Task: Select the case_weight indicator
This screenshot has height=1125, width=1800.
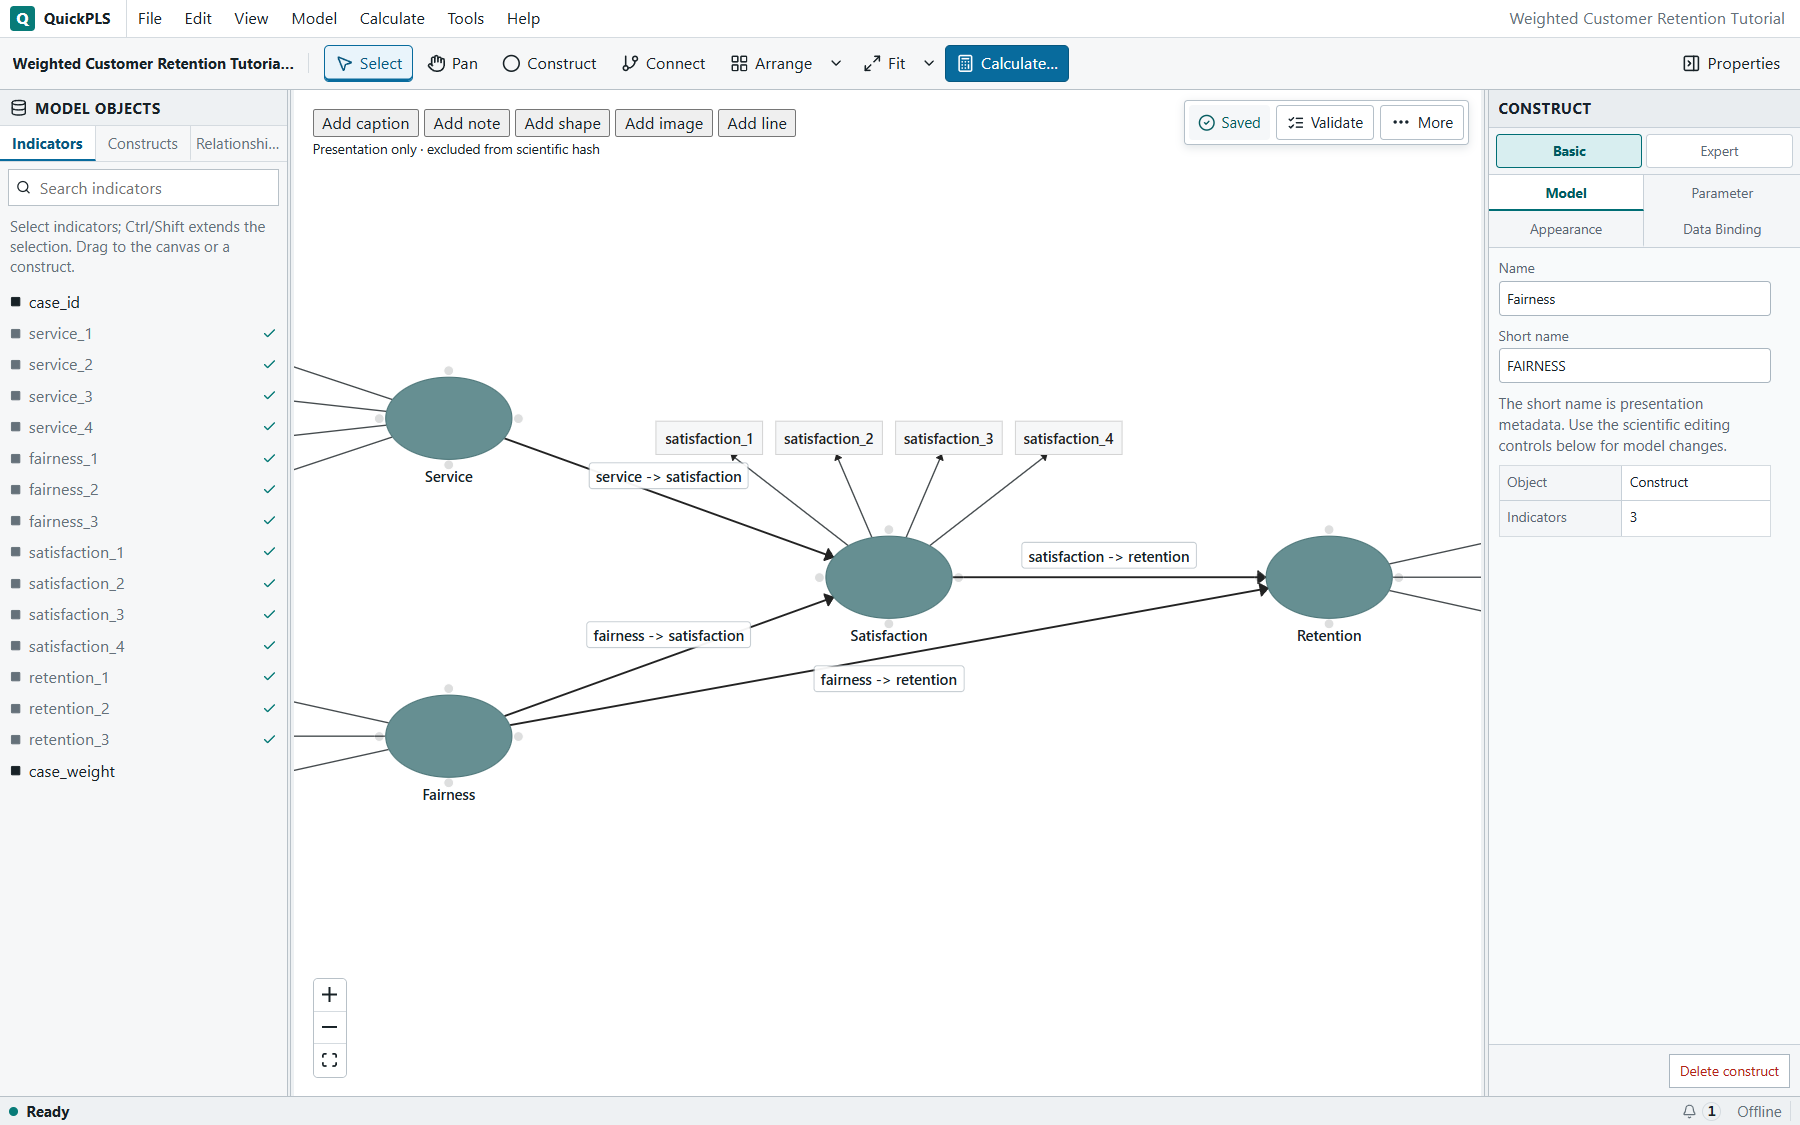Action: pos(143,771)
